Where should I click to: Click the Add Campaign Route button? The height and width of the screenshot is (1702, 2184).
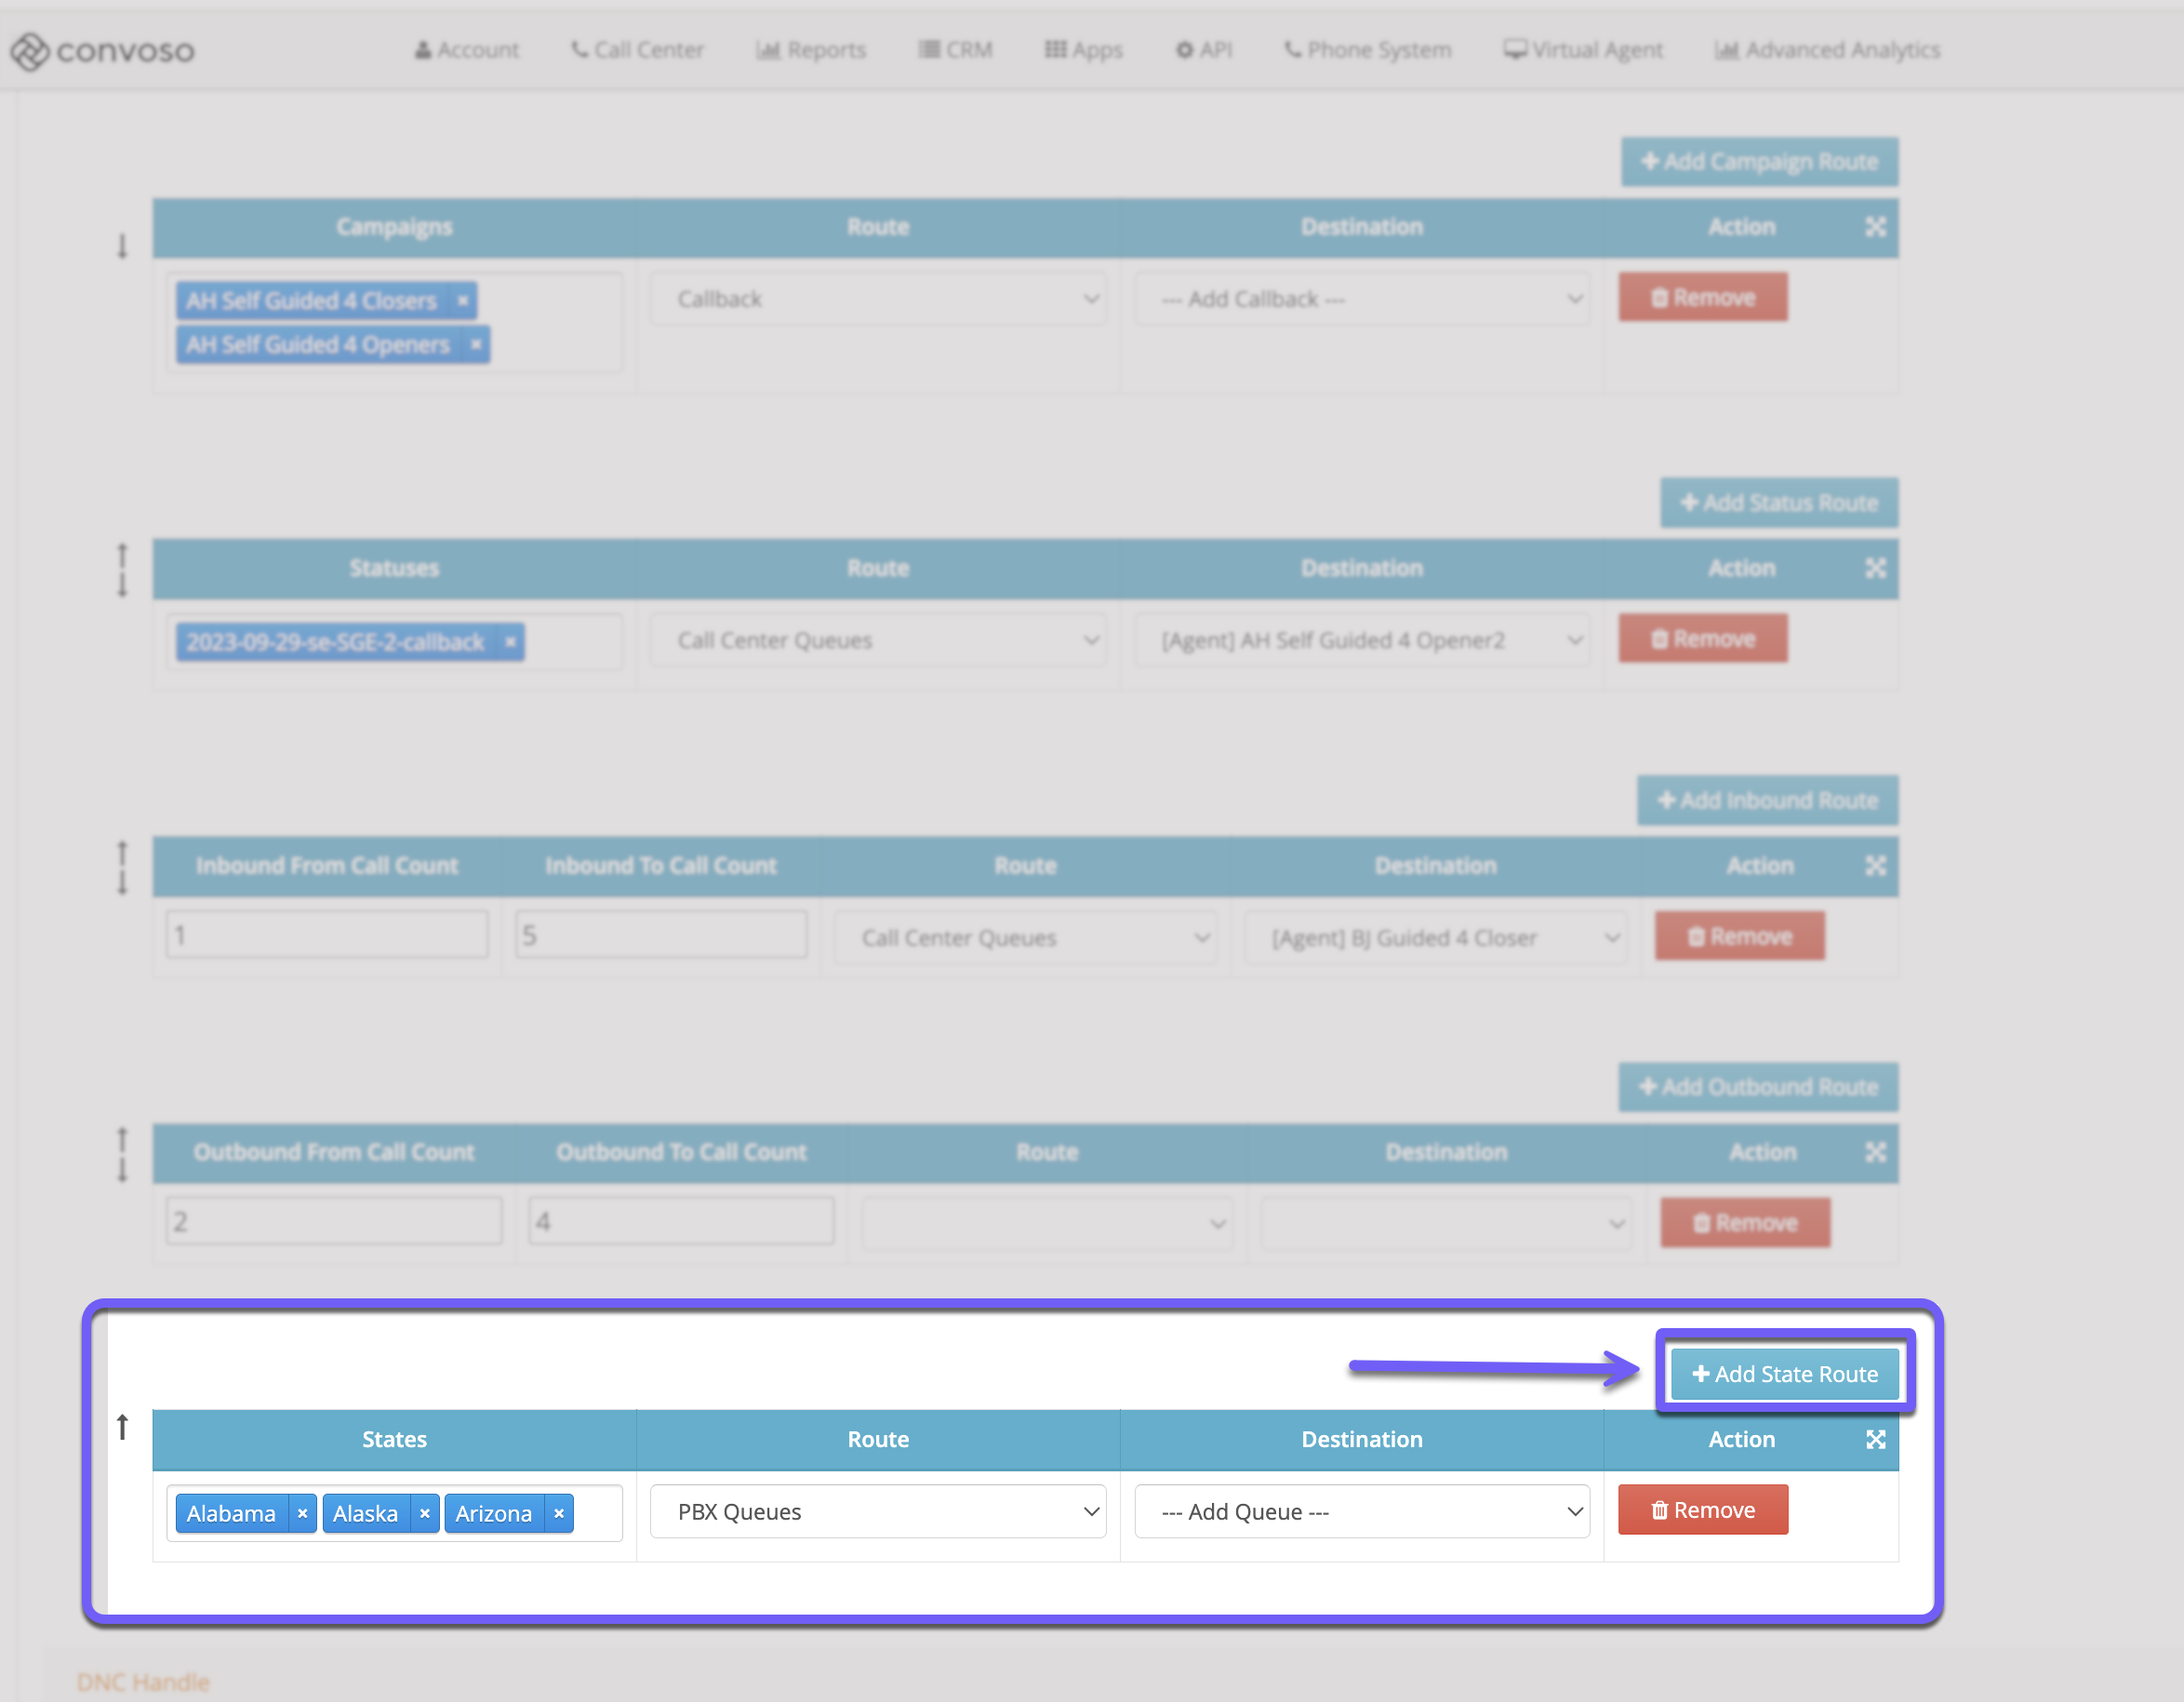(x=1759, y=162)
